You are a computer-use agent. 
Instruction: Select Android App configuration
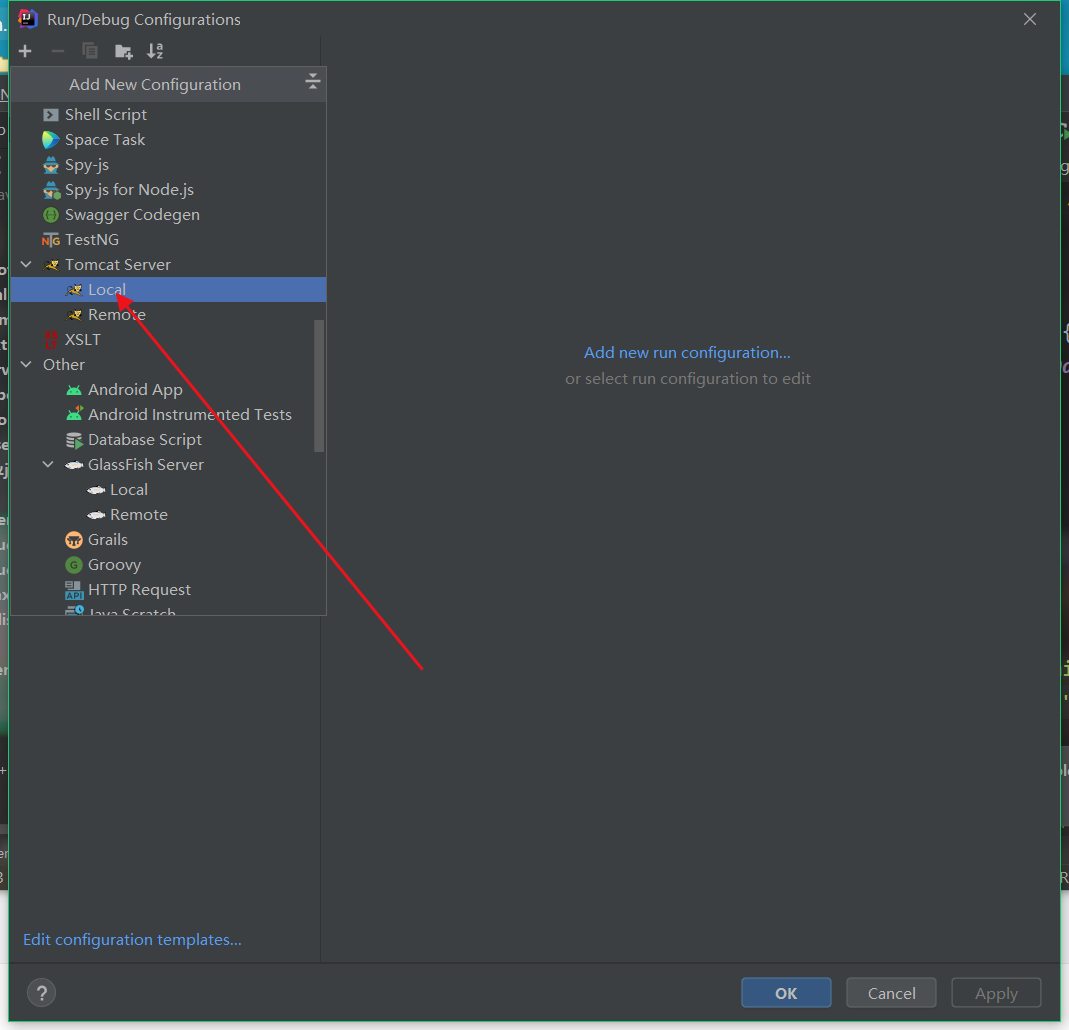(168, 390)
